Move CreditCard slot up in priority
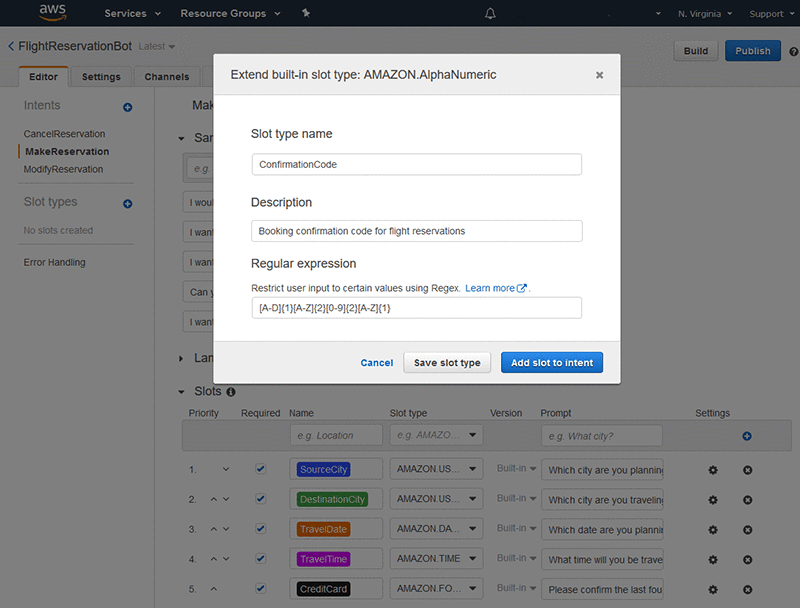The image size is (800, 608). (214, 589)
